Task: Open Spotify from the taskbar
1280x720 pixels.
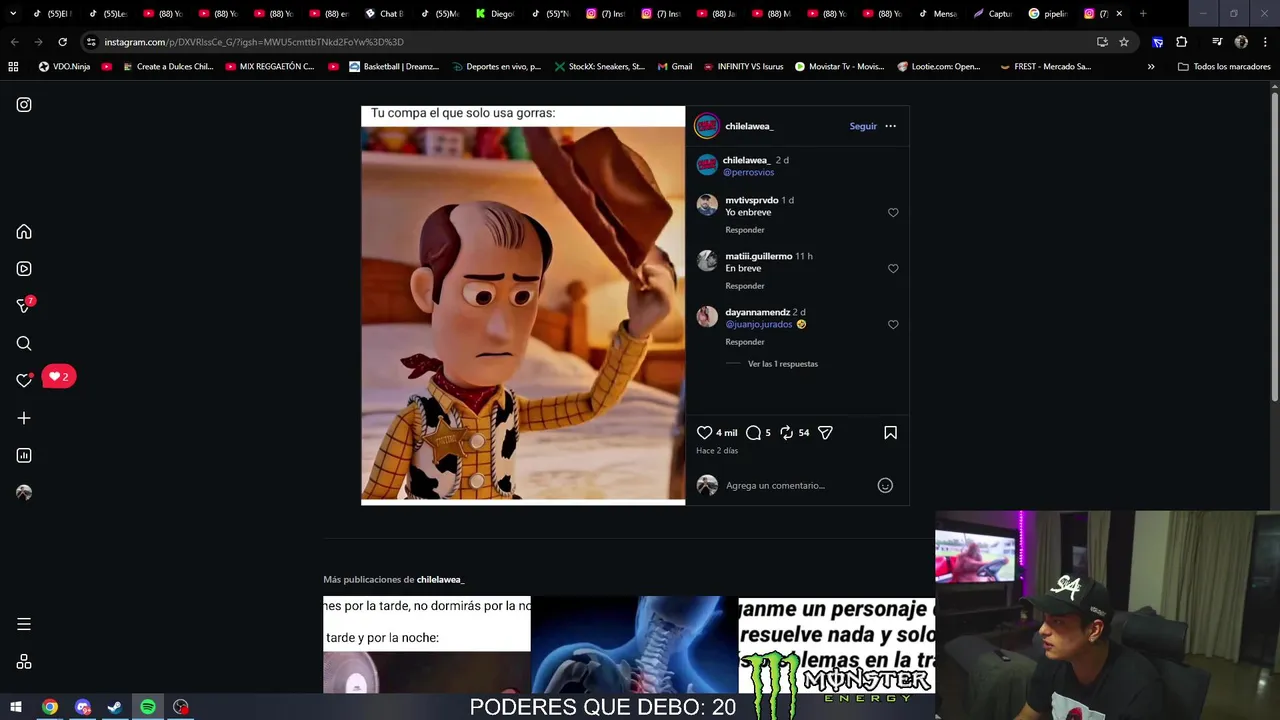Action: (x=148, y=707)
